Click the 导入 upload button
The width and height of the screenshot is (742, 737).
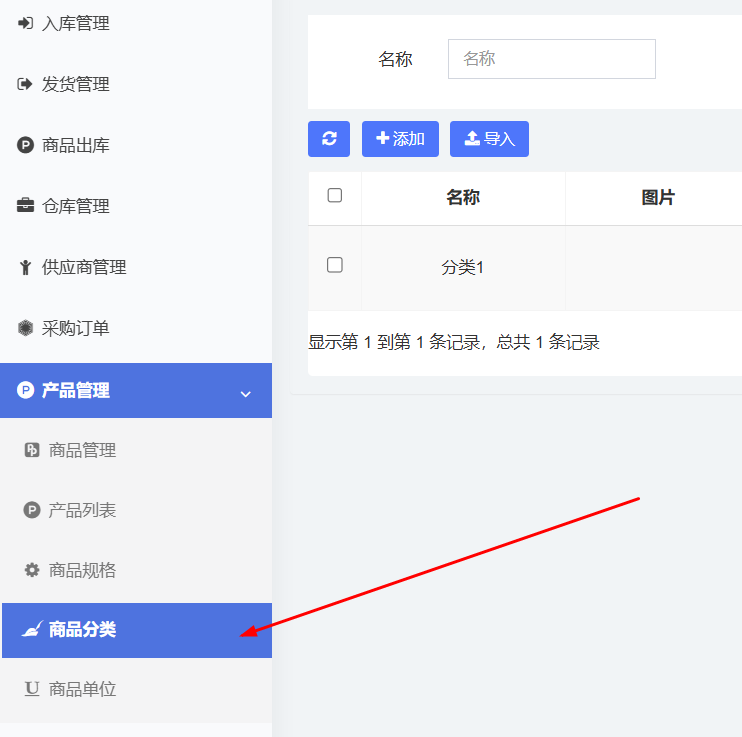point(489,139)
